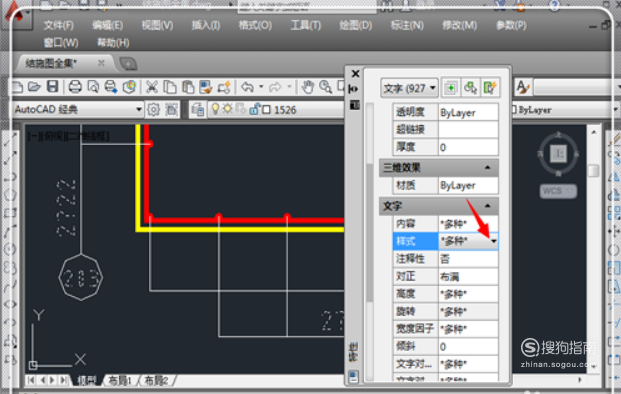Open the 格式(O) menu

(255, 25)
